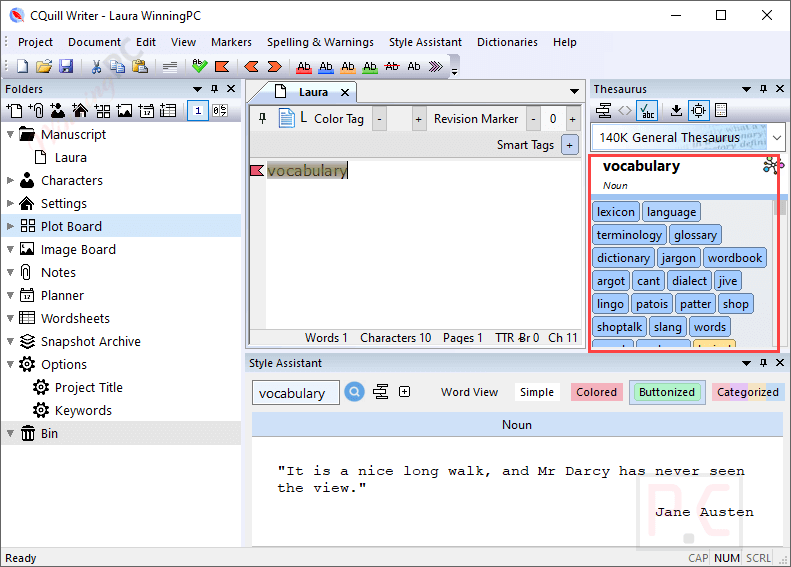Open Spelling & Warnings menu
The width and height of the screenshot is (791, 567).
(320, 42)
